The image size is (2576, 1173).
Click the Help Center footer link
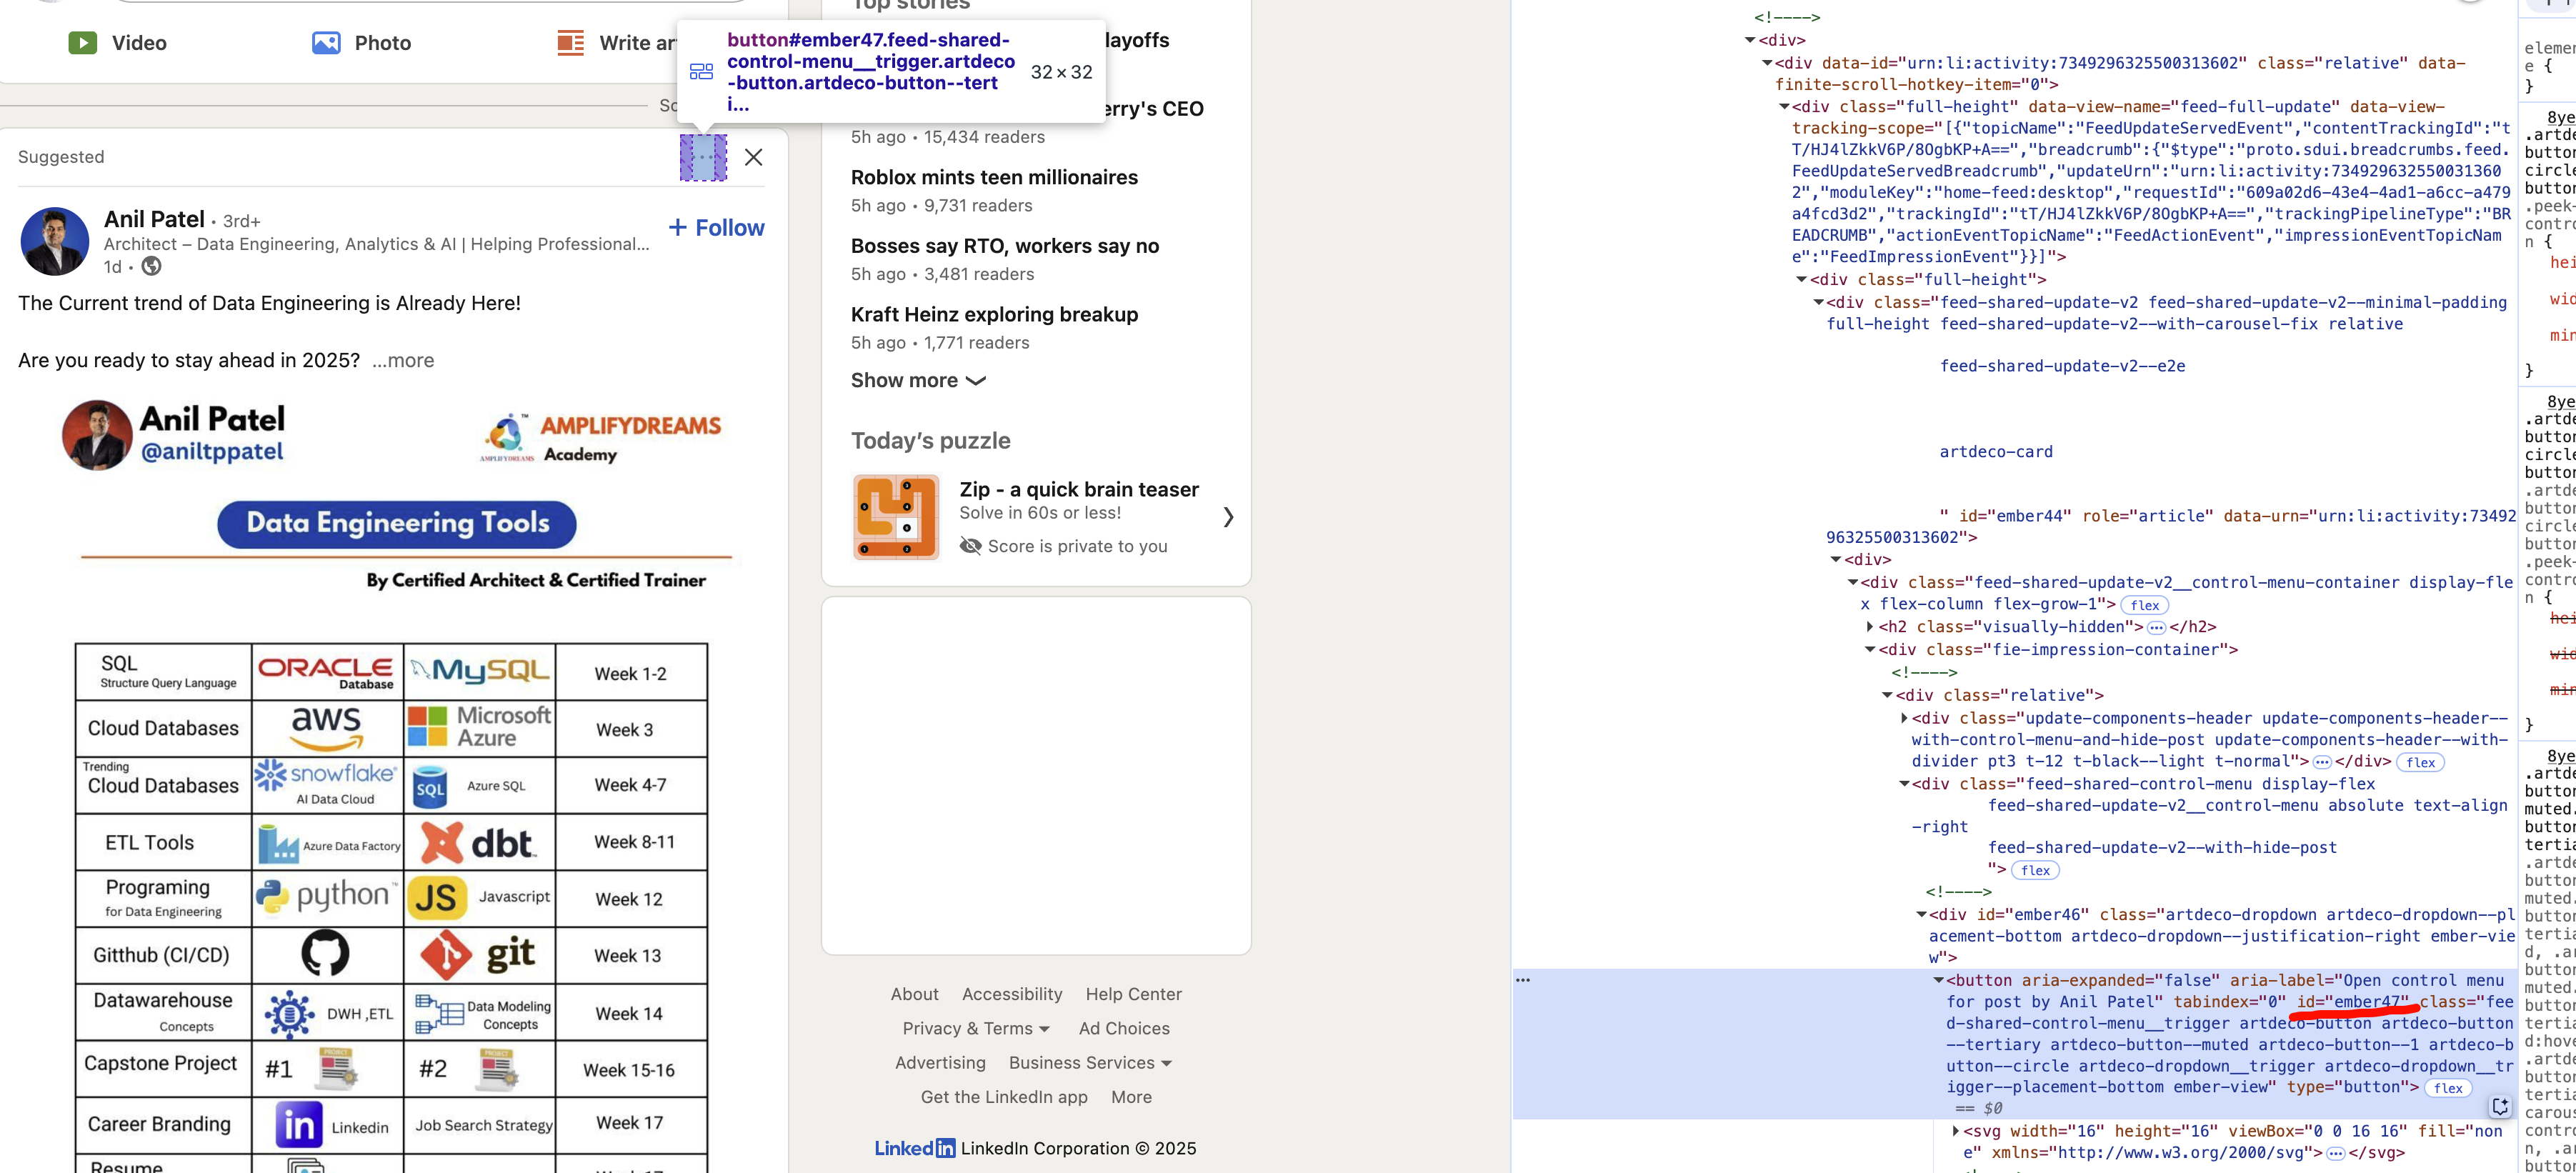coord(1133,994)
